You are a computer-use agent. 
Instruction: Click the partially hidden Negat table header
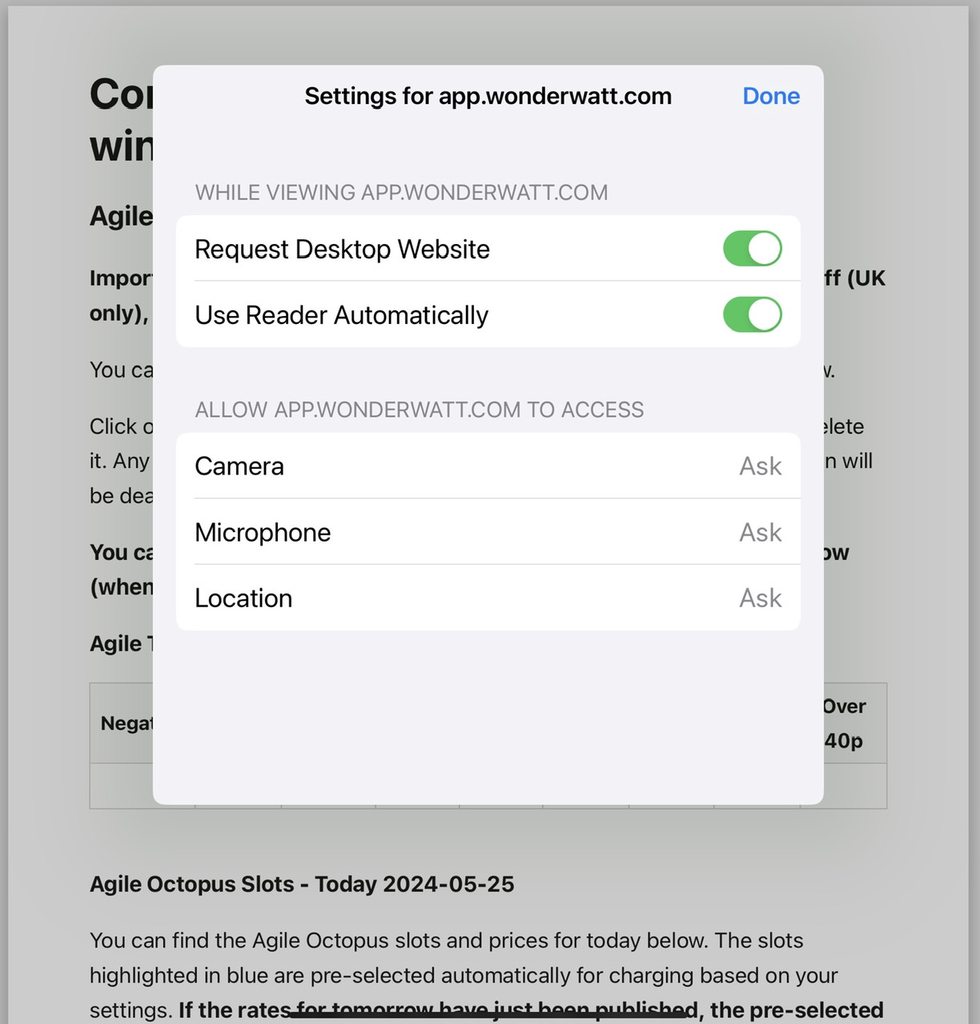click(x=125, y=724)
